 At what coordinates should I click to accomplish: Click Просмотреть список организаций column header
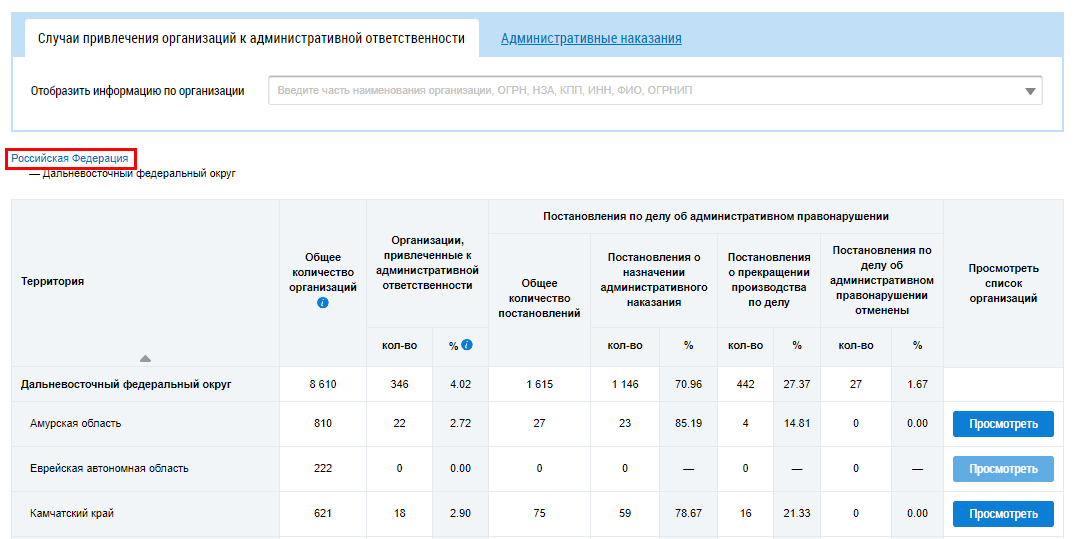[1003, 283]
